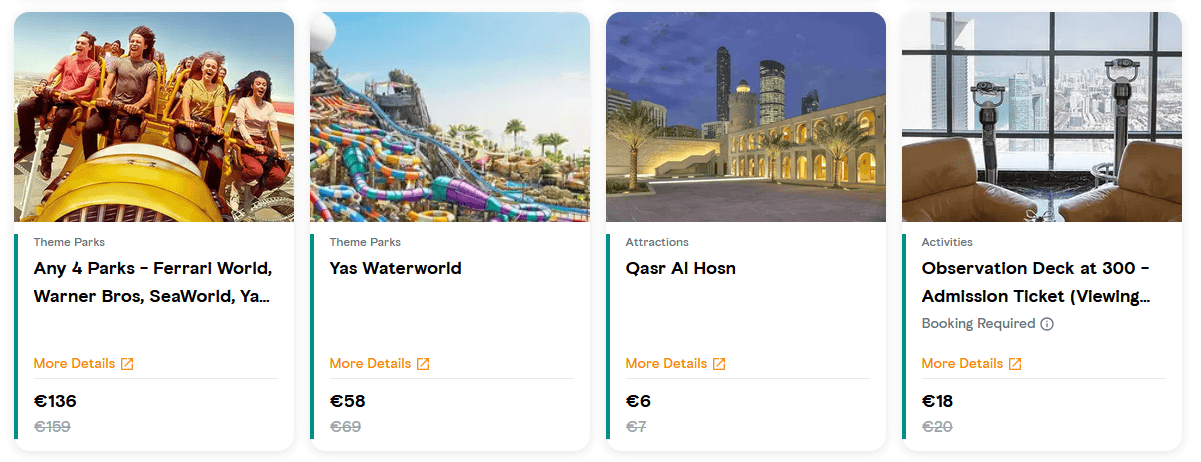The width and height of the screenshot is (1201, 462).
Task: Open More Details for Any 4 Parks
Action: [x=74, y=364]
